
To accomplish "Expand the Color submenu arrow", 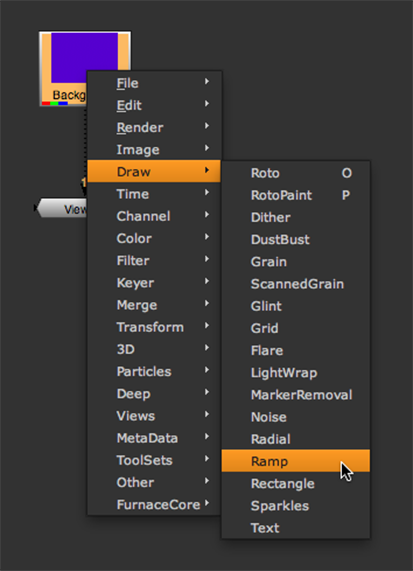I will tap(206, 237).
